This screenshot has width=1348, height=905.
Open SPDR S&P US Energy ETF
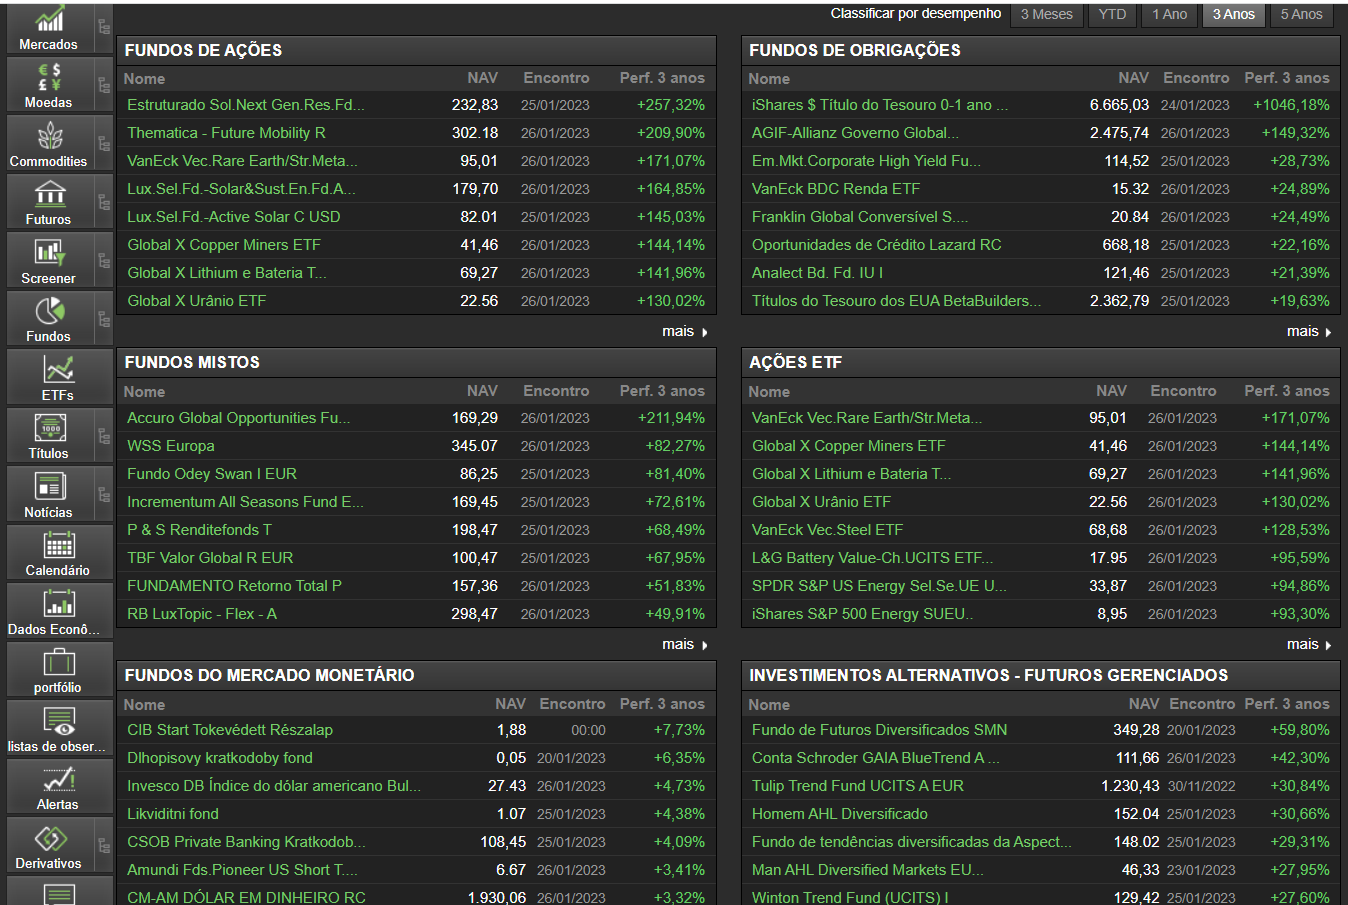pyautogui.click(x=879, y=586)
